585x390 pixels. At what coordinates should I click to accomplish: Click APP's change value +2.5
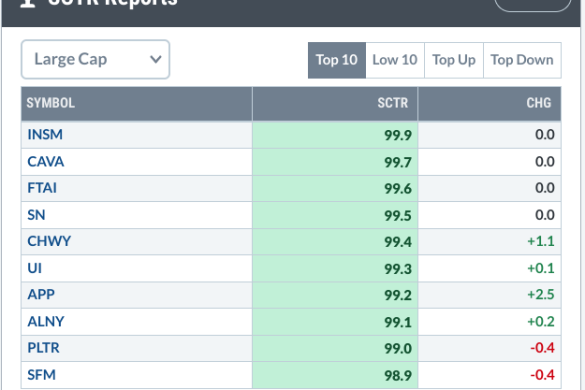[x=541, y=295]
